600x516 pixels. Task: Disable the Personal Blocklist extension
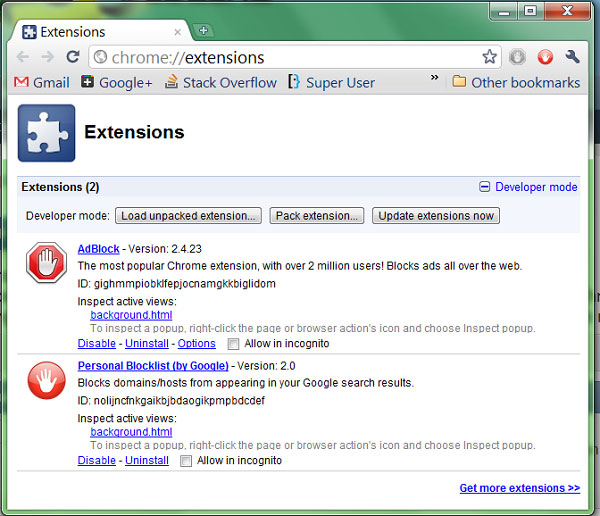pyautogui.click(x=96, y=460)
